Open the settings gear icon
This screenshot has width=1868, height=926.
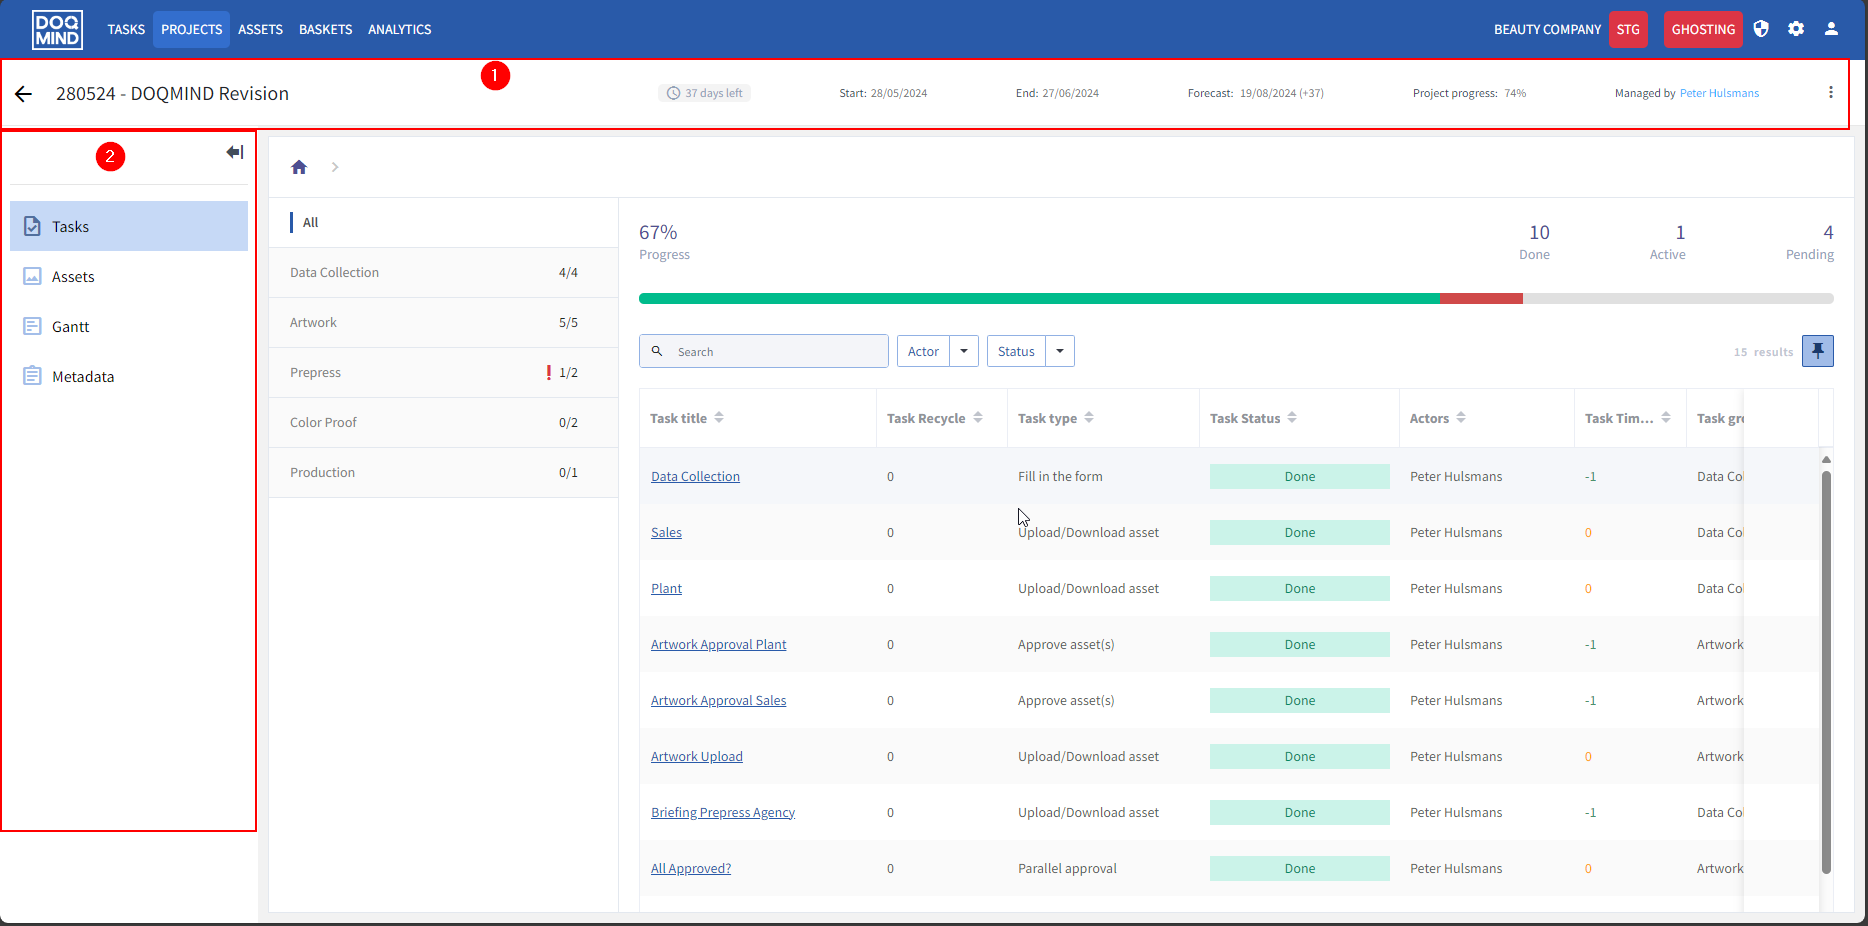[1796, 29]
